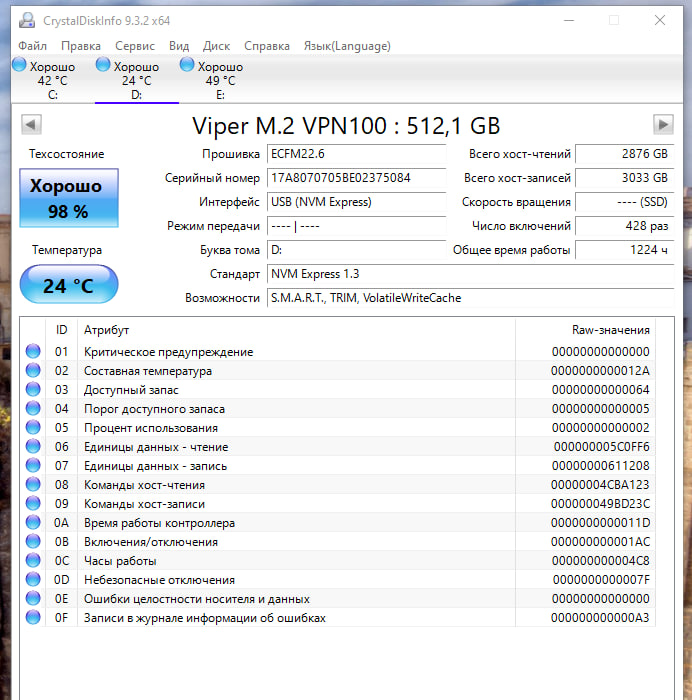Click status dot of attribute 0B Включения/отключения

point(33,542)
